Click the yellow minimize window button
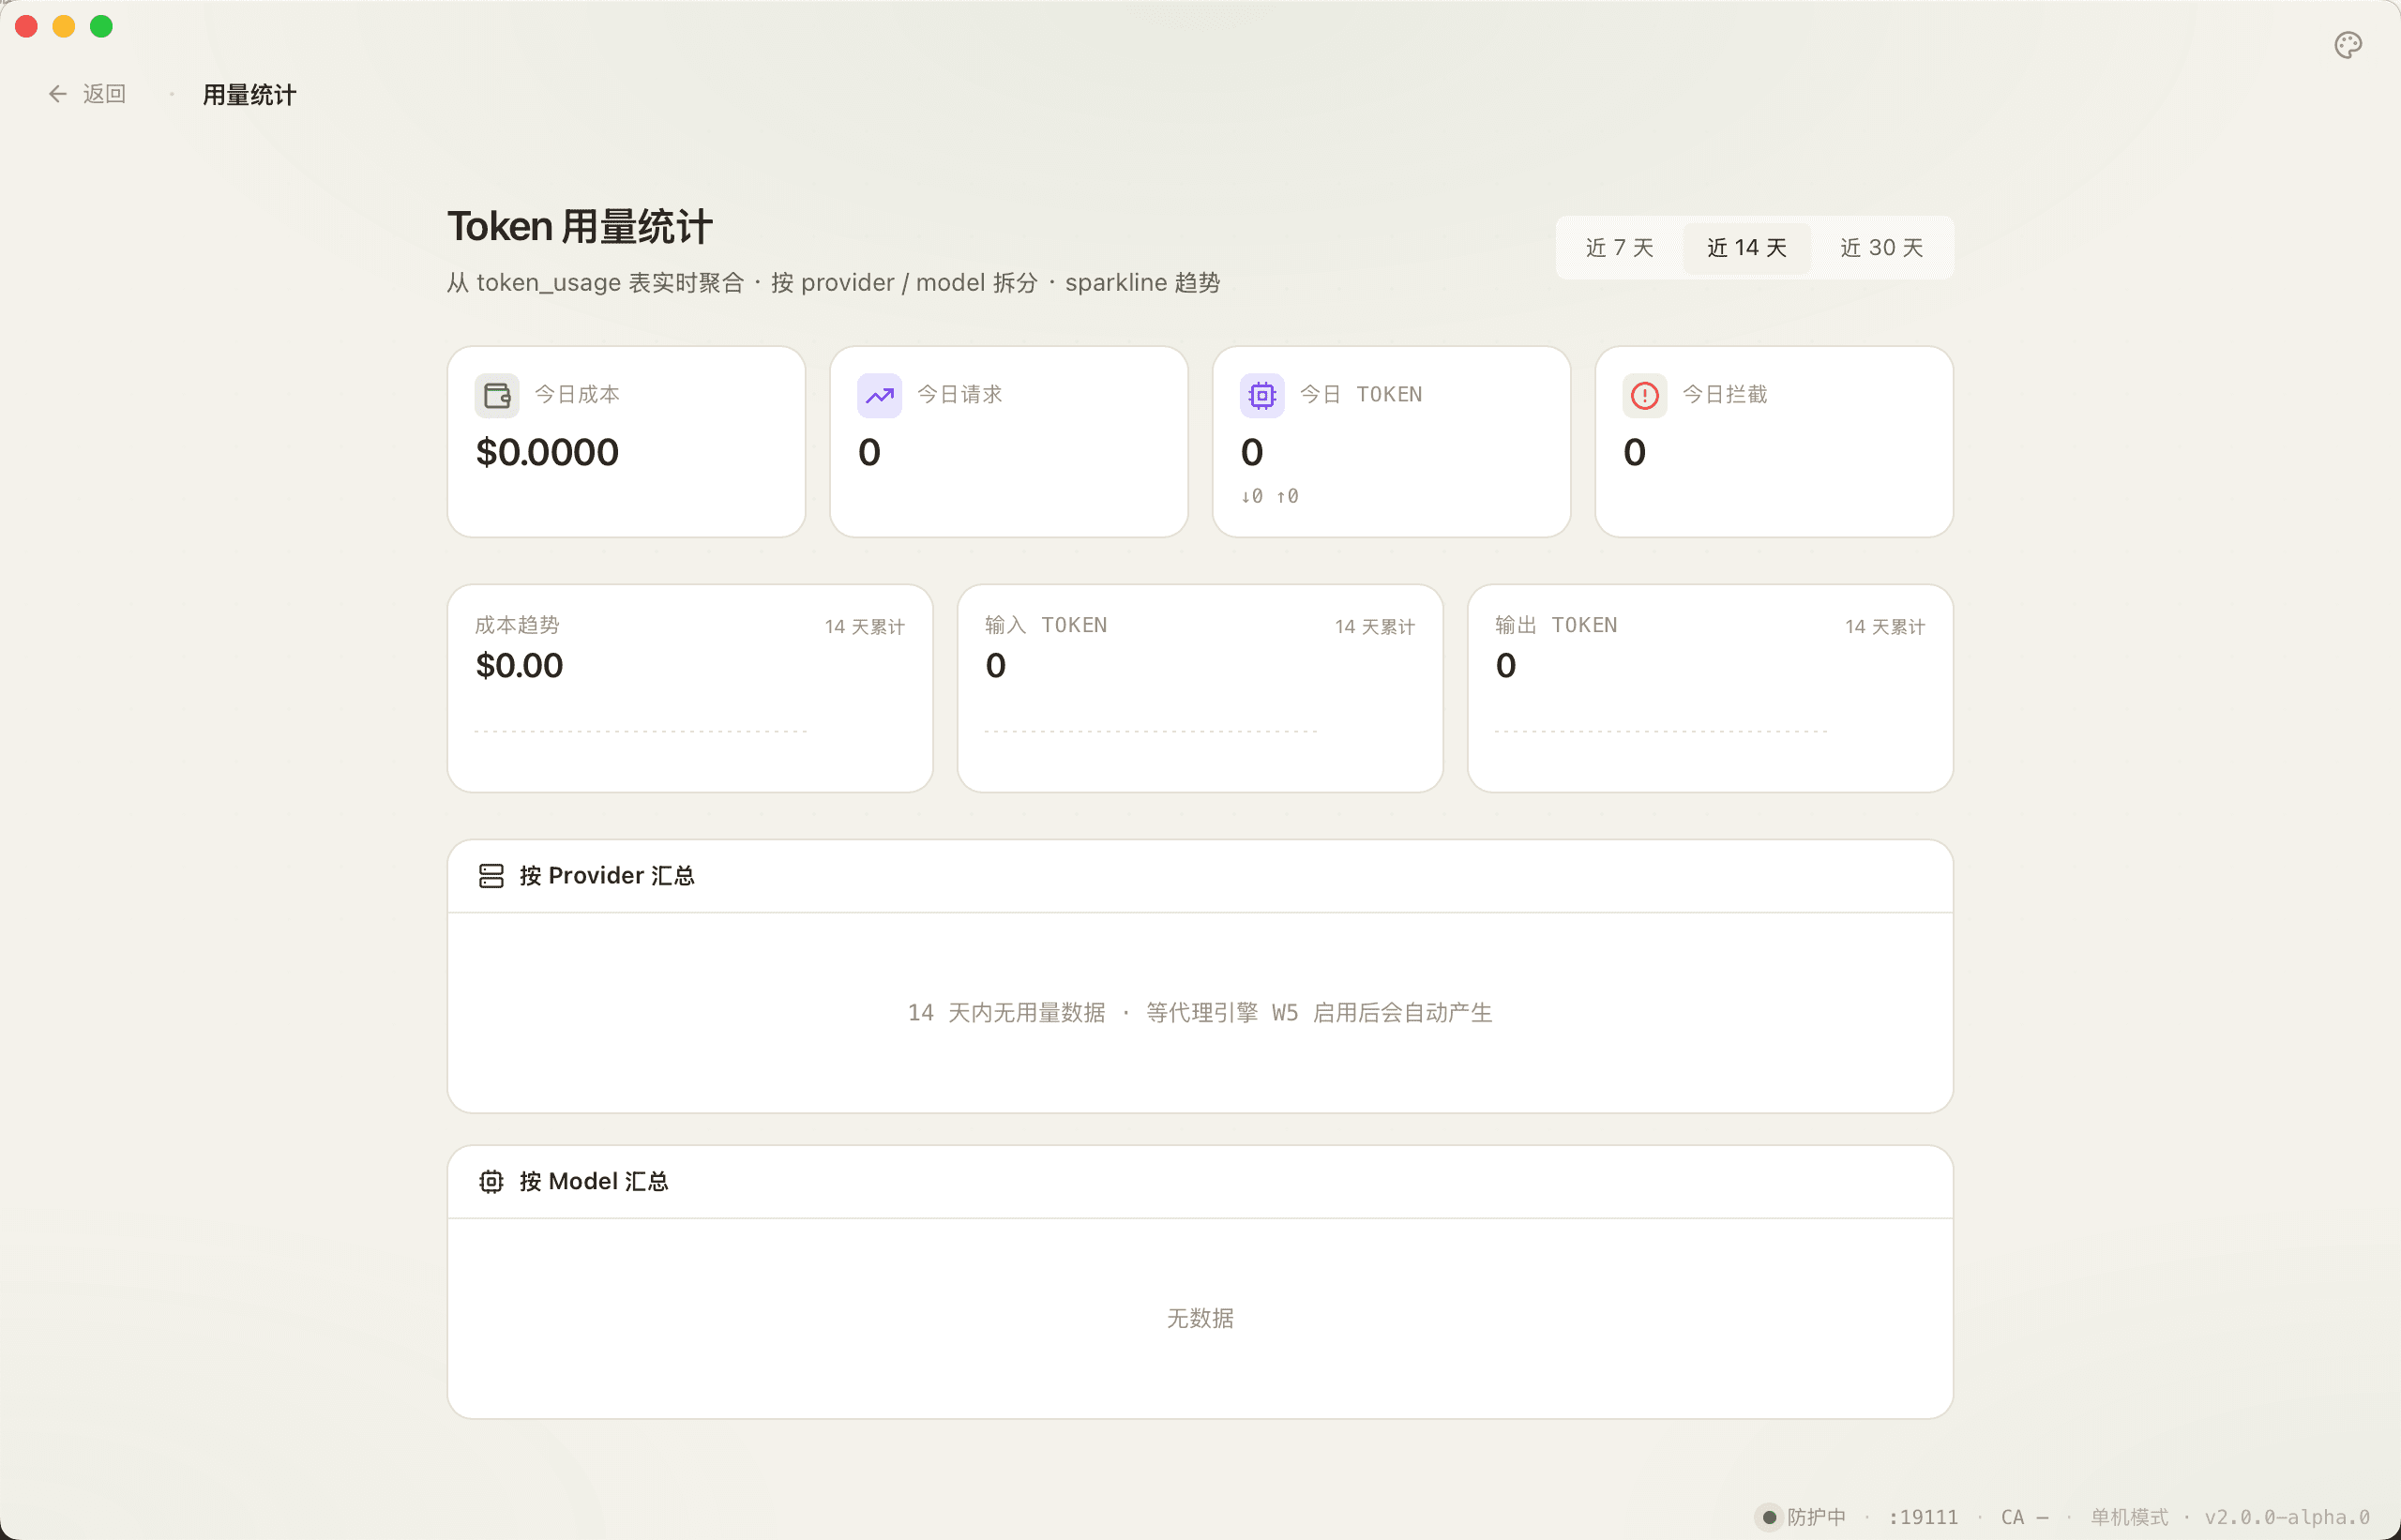The width and height of the screenshot is (2401, 1540). (x=64, y=26)
